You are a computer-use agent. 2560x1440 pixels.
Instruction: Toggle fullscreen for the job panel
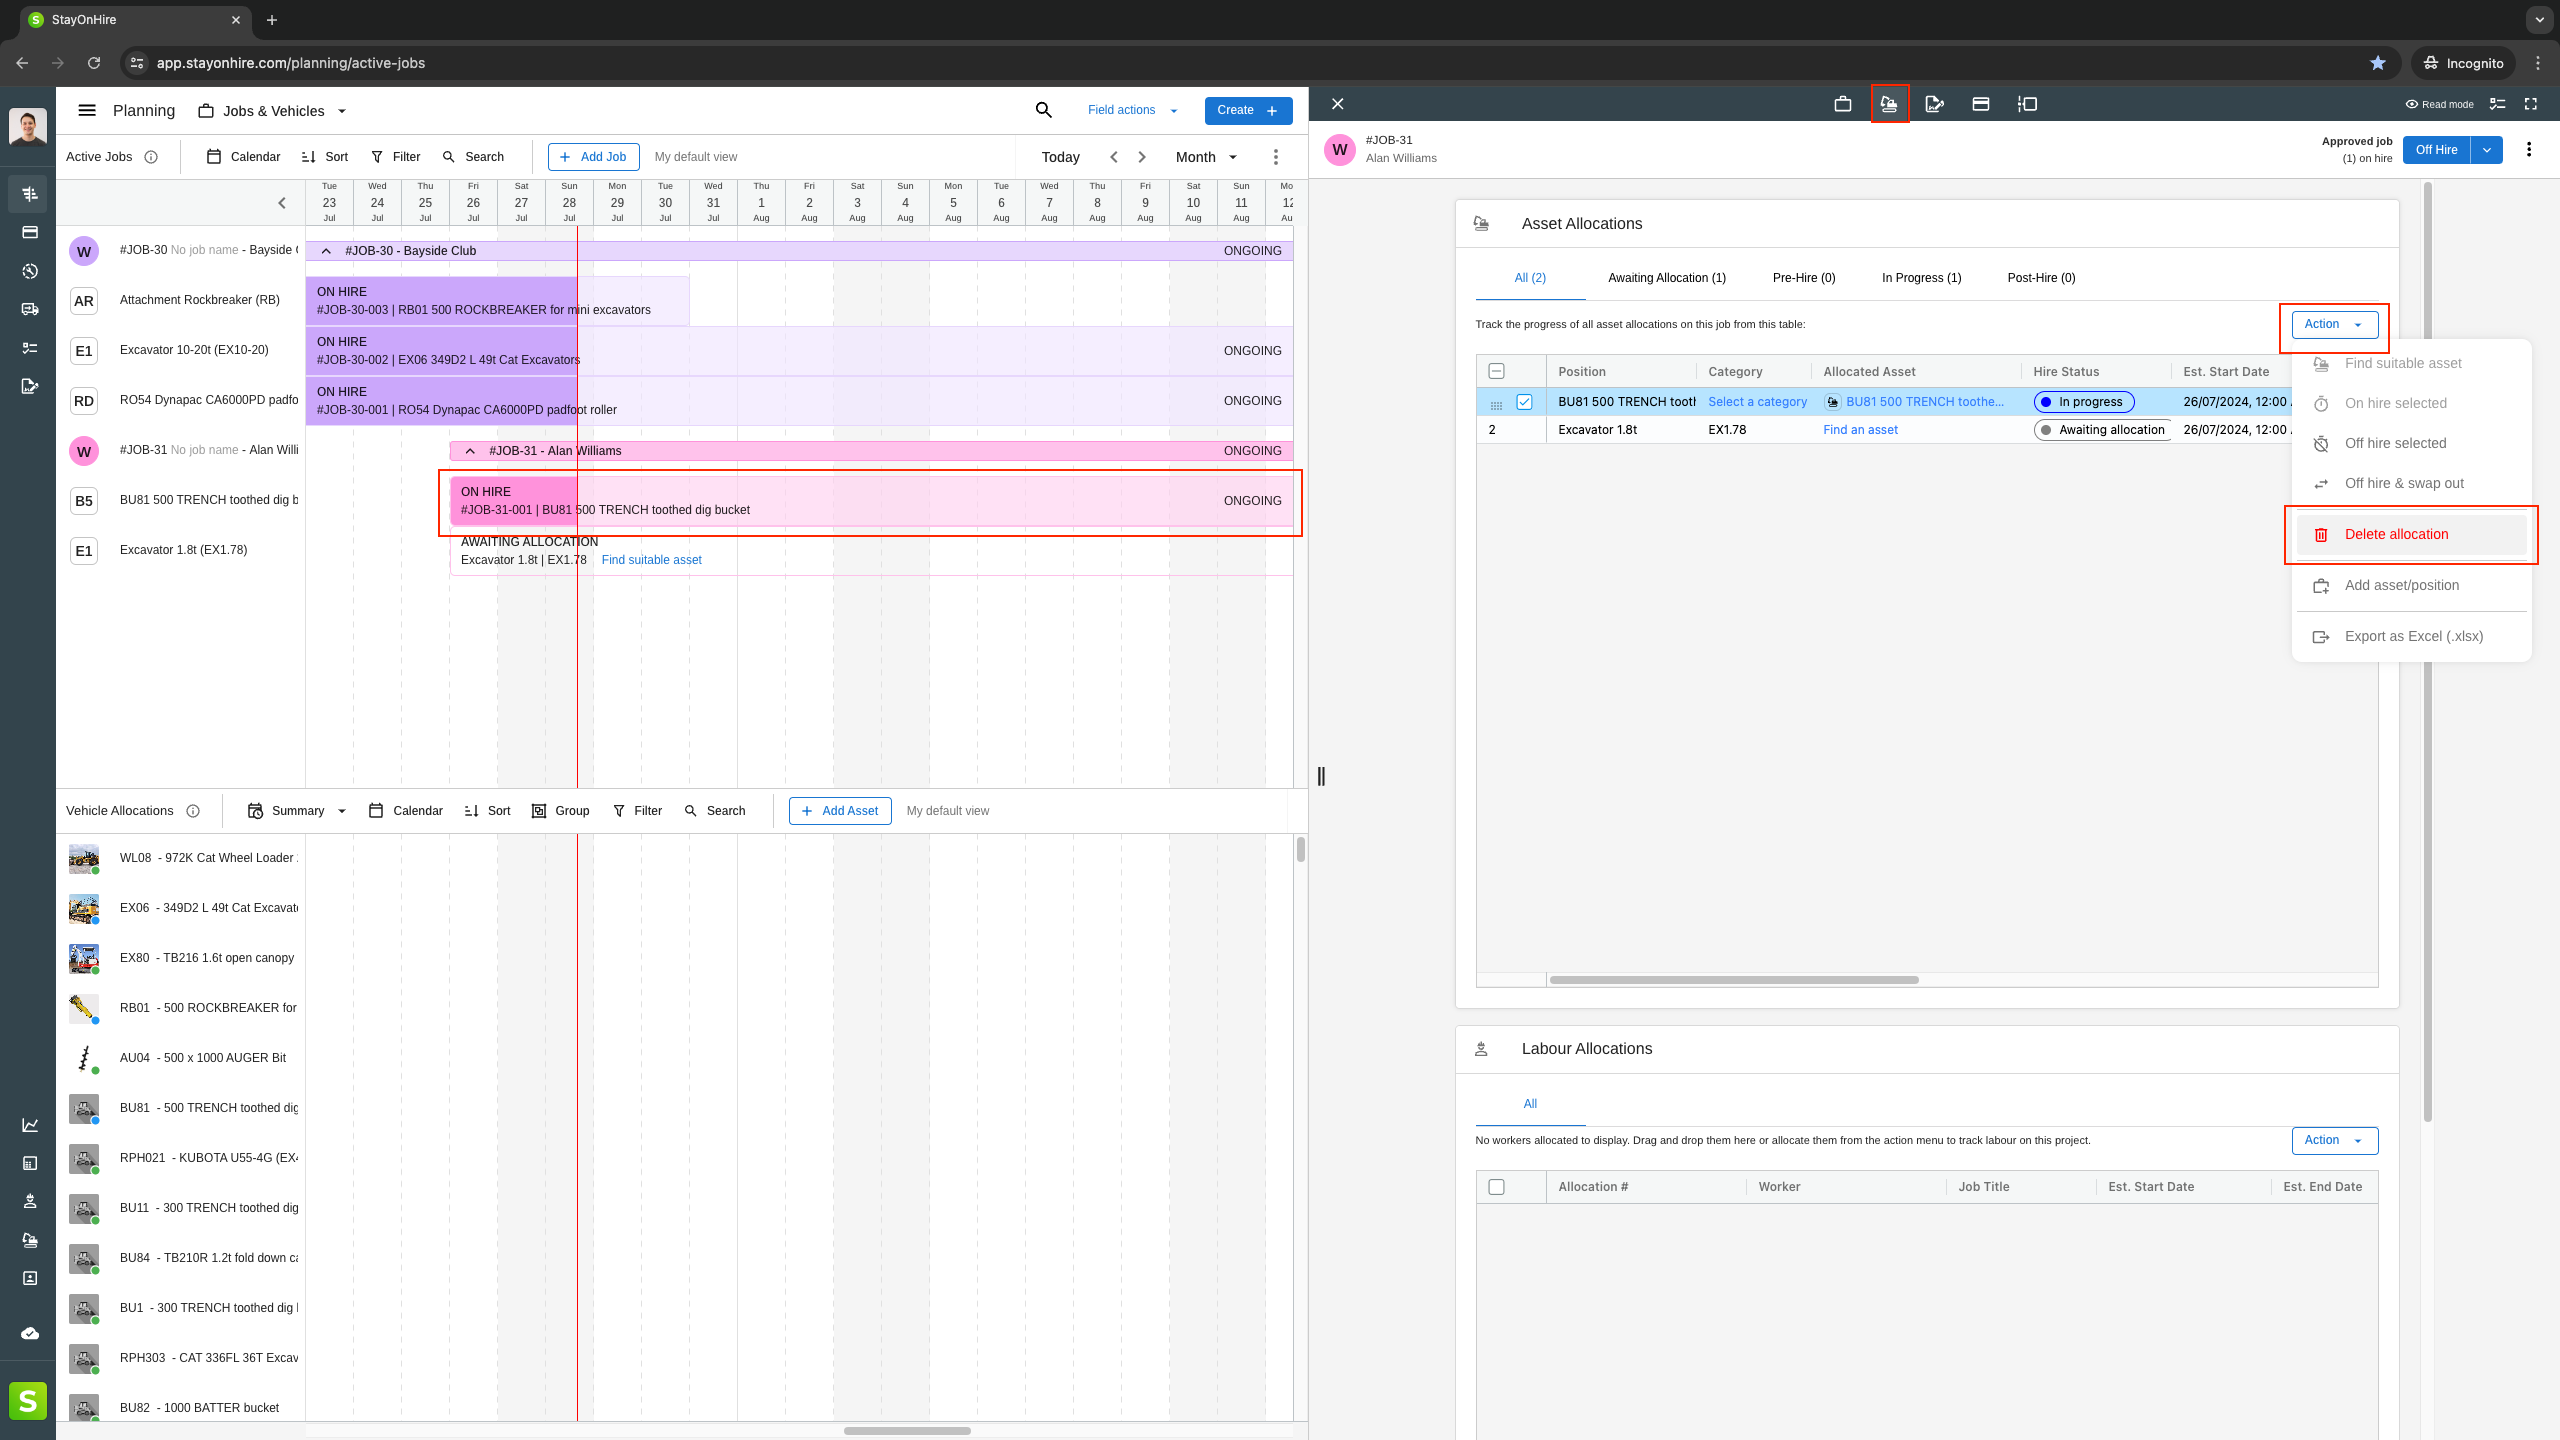2531,104
